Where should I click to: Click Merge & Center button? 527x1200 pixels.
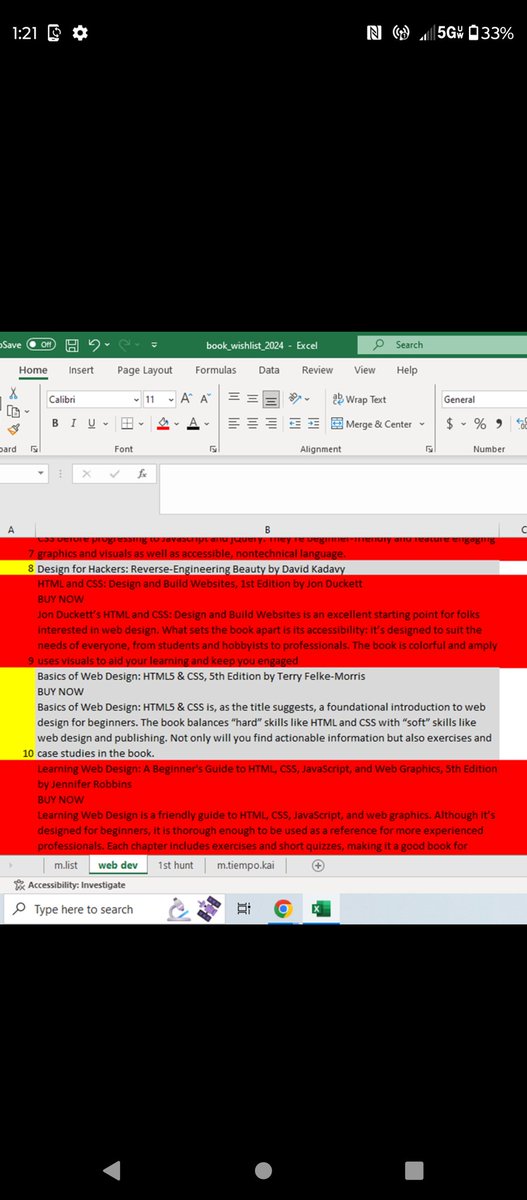pyautogui.click(x=372, y=424)
